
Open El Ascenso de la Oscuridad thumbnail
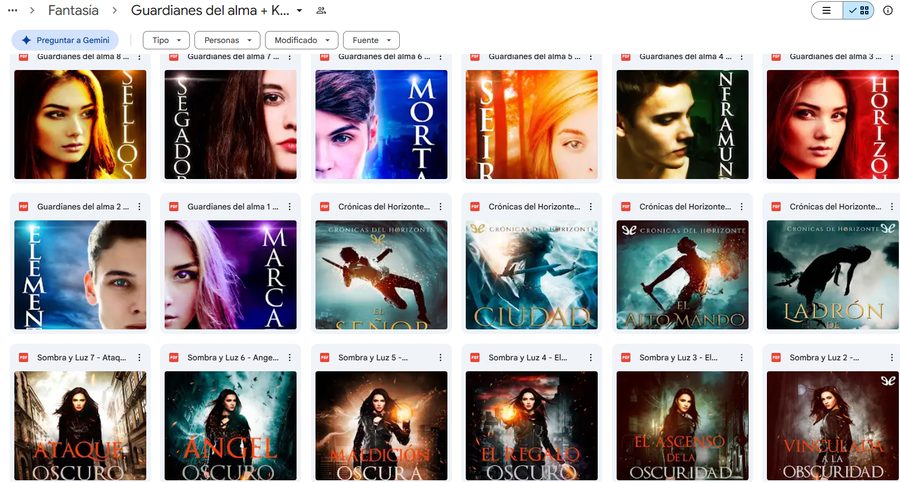682,426
